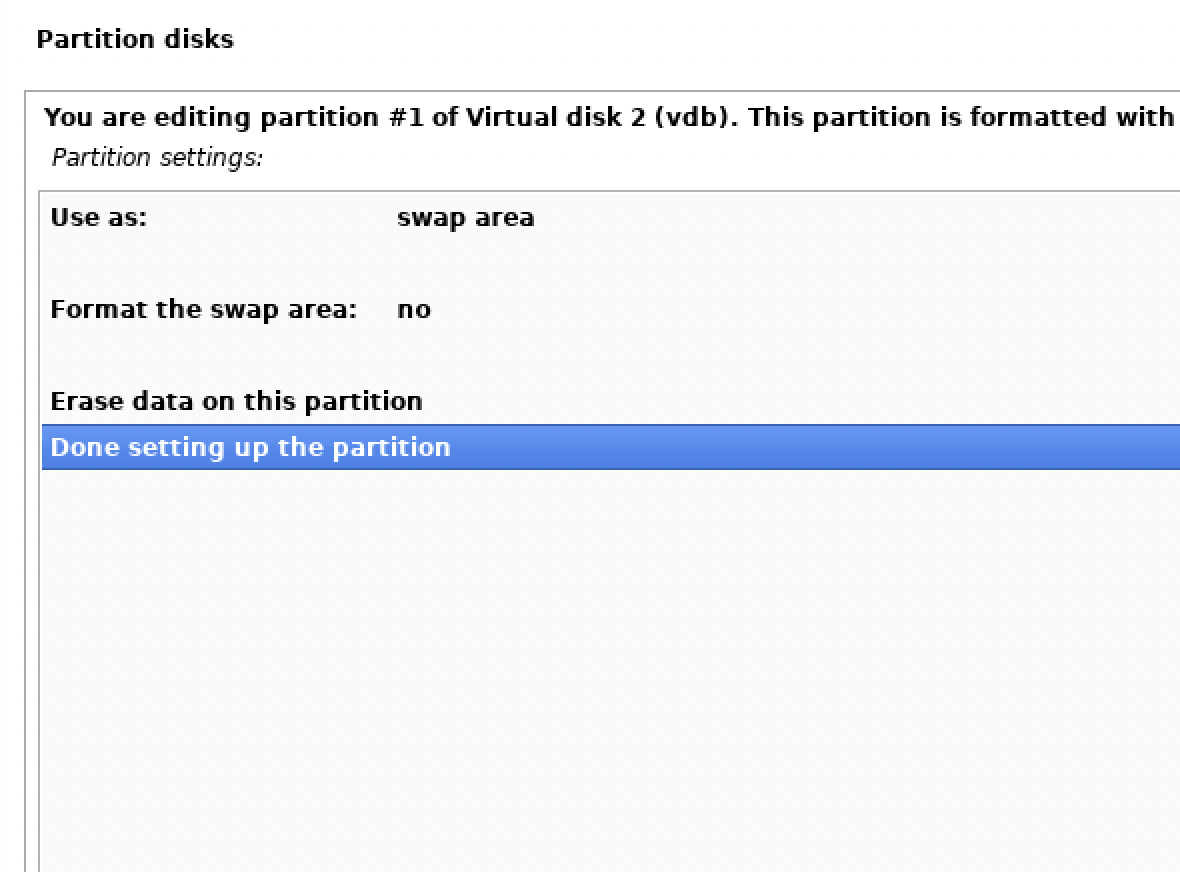Click the 'swap area' value

coord(465,217)
